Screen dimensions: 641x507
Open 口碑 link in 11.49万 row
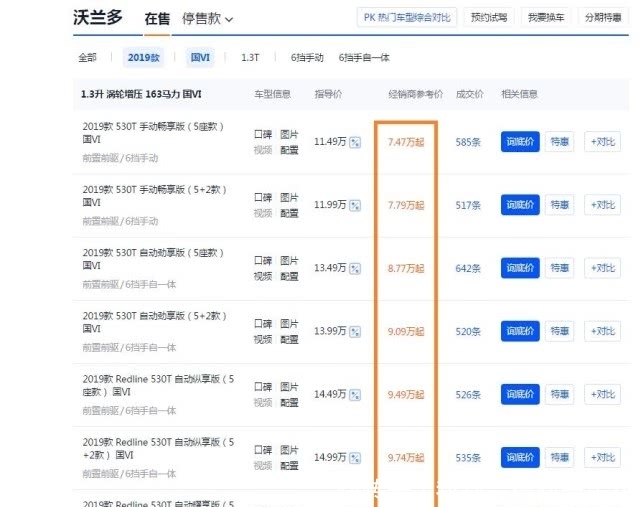coord(263,134)
